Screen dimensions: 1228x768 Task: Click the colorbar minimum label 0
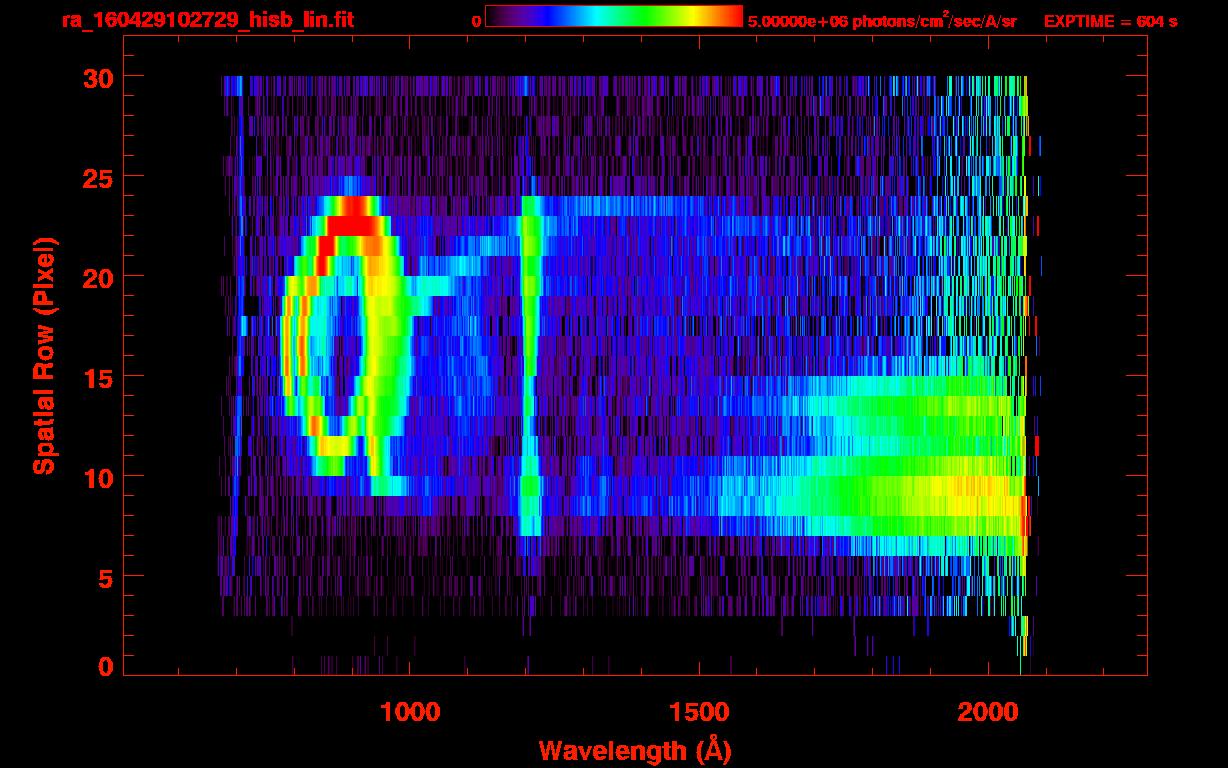(x=476, y=21)
